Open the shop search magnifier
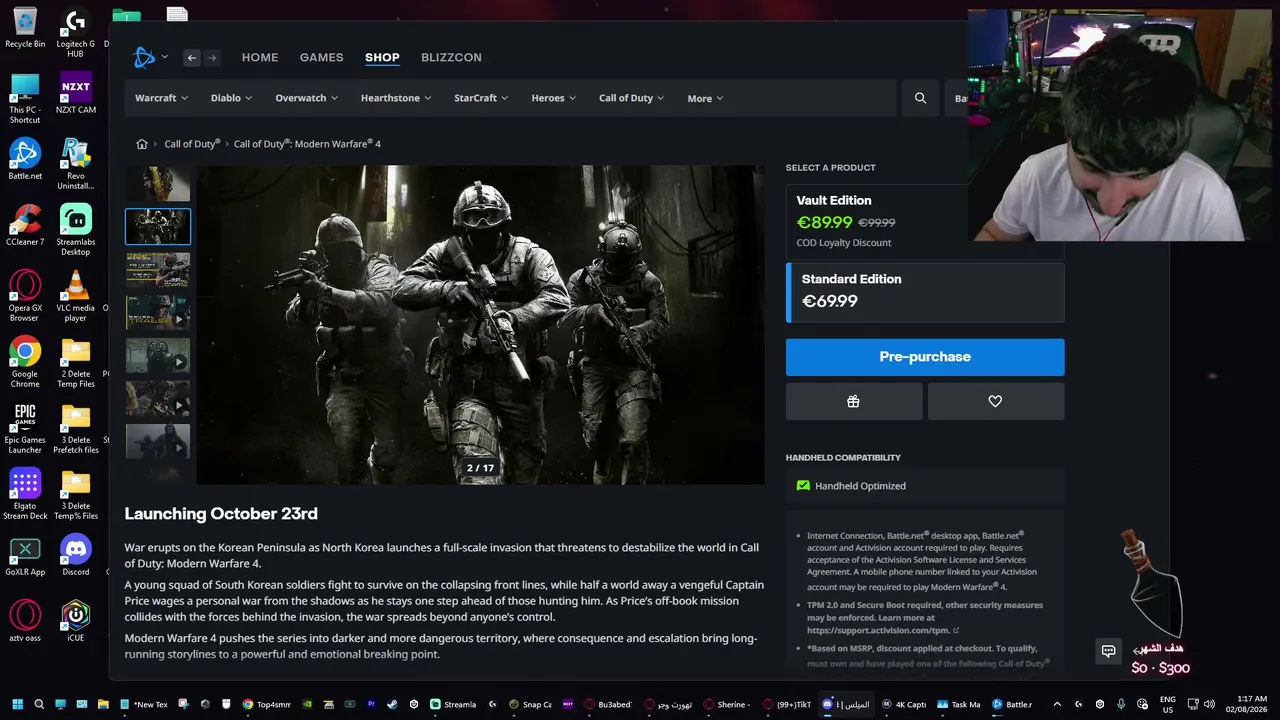Viewport: 1280px width, 720px height. click(x=920, y=98)
